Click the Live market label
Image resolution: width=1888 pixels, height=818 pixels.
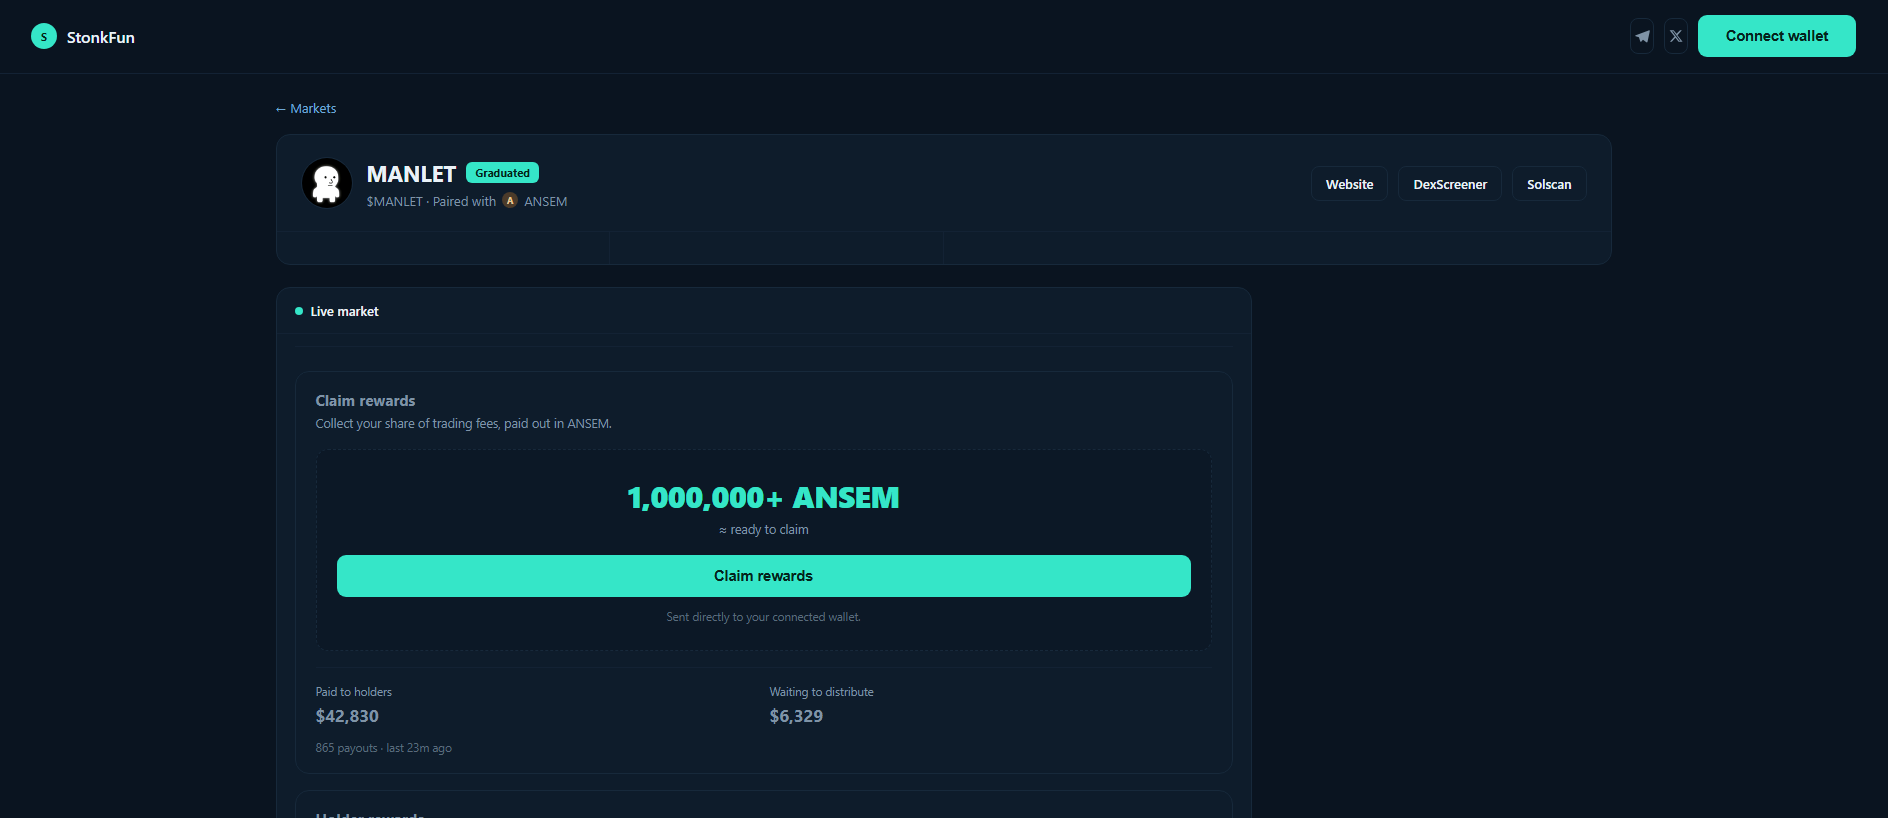click(345, 312)
